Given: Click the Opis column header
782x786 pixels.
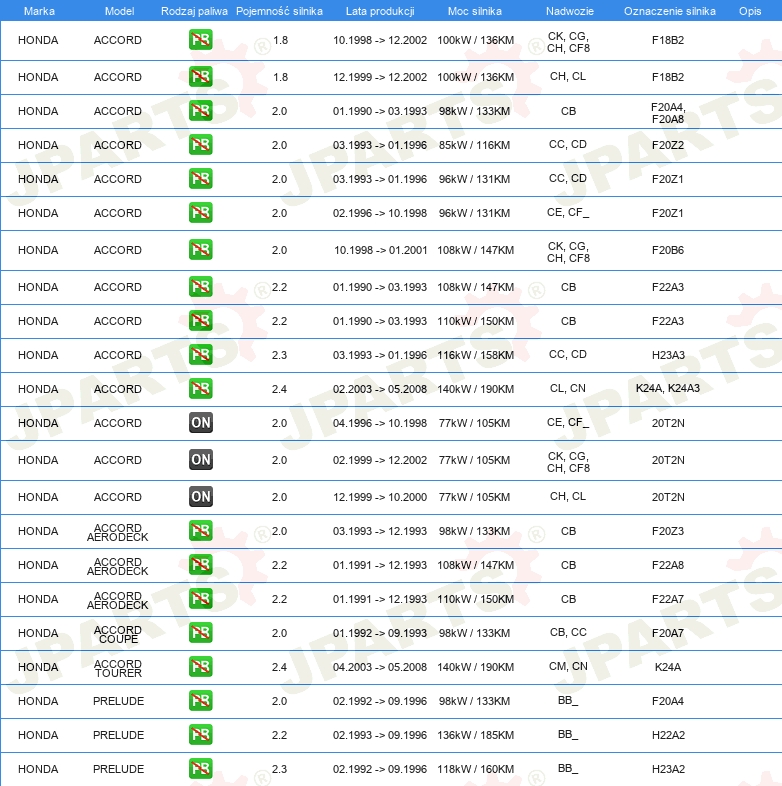Looking at the screenshot, I should pos(750,11).
